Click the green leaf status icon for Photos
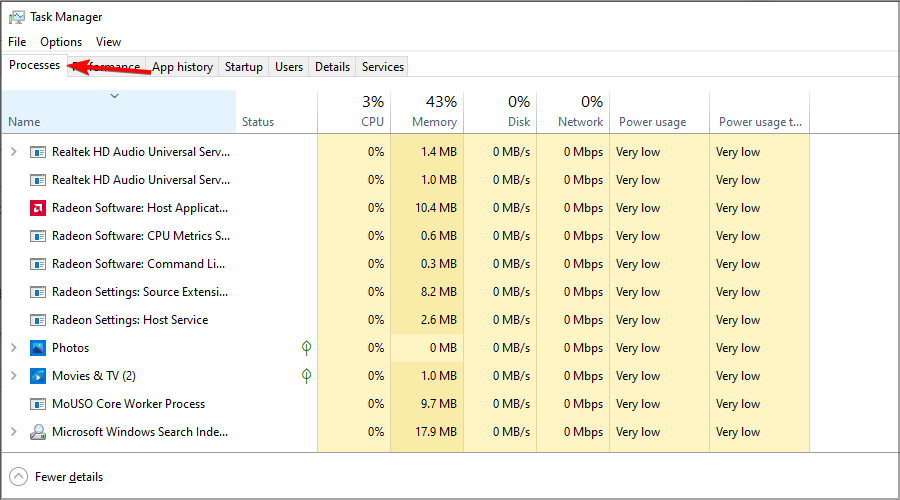Screen dimensions: 900x500 [307, 347]
